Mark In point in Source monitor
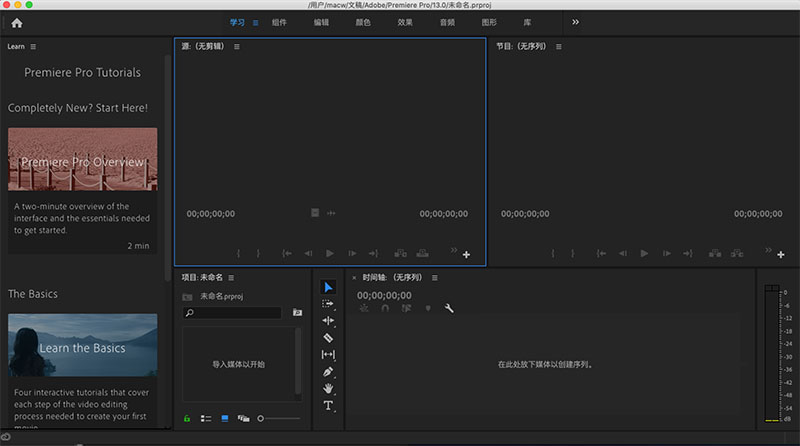This screenshot has width=800, height=446. (x=238, y=253)
